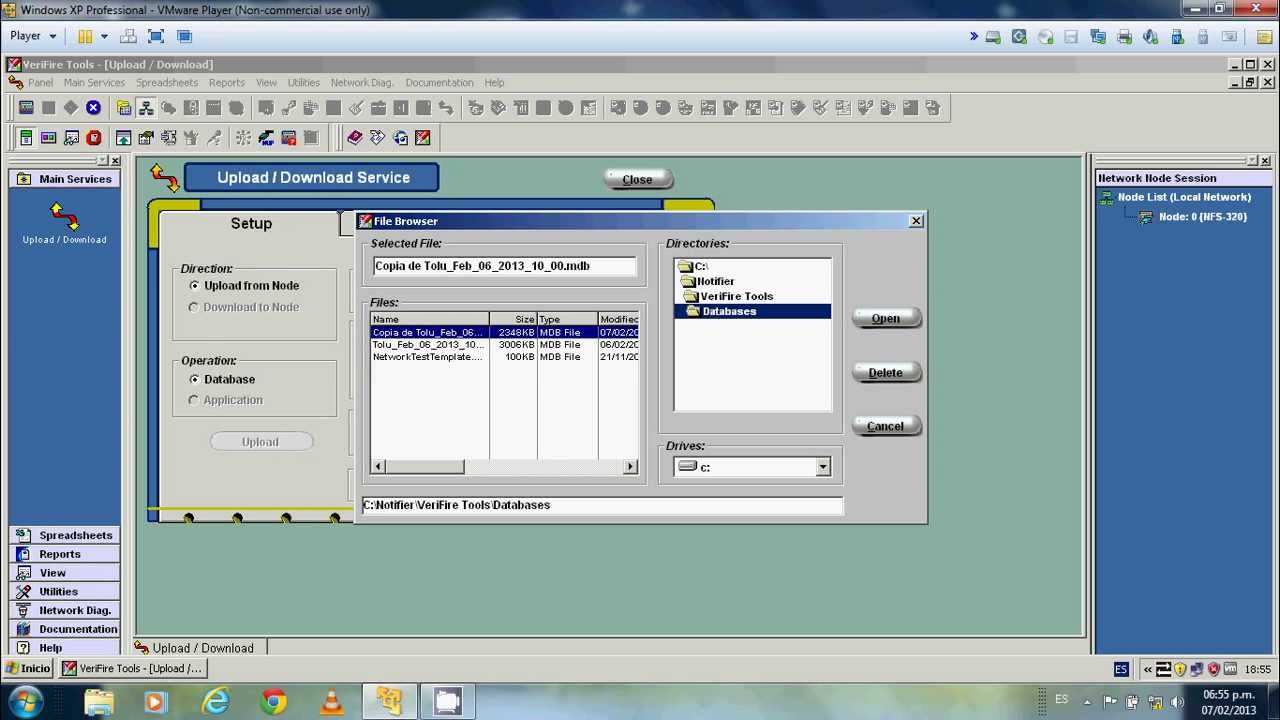Click the Upload/Download Service arrows icon beside title
The width and height of the screenshot is (1280, 720).
click(164, 178)
